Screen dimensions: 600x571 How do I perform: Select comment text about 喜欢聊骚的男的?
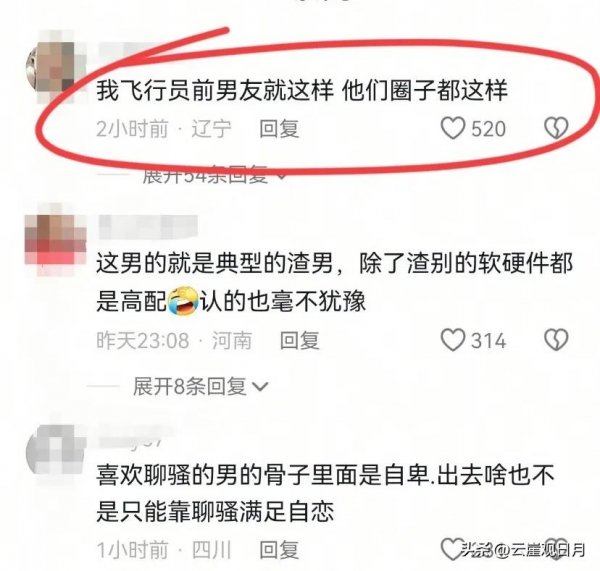click(x=325, y=493)
